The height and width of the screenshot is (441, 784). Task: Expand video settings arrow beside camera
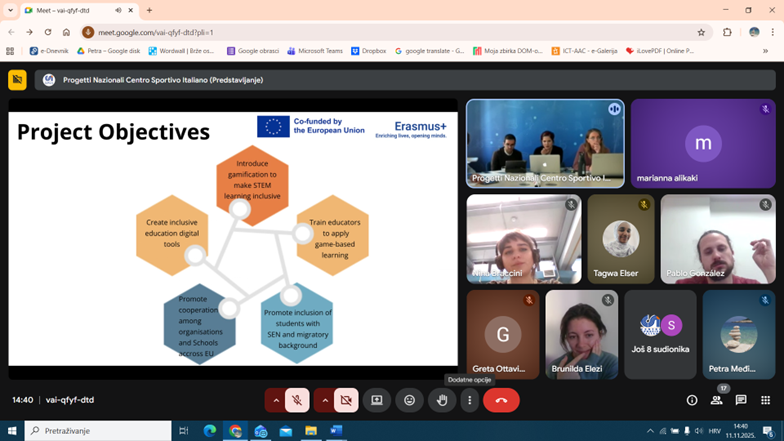point(324,400)
